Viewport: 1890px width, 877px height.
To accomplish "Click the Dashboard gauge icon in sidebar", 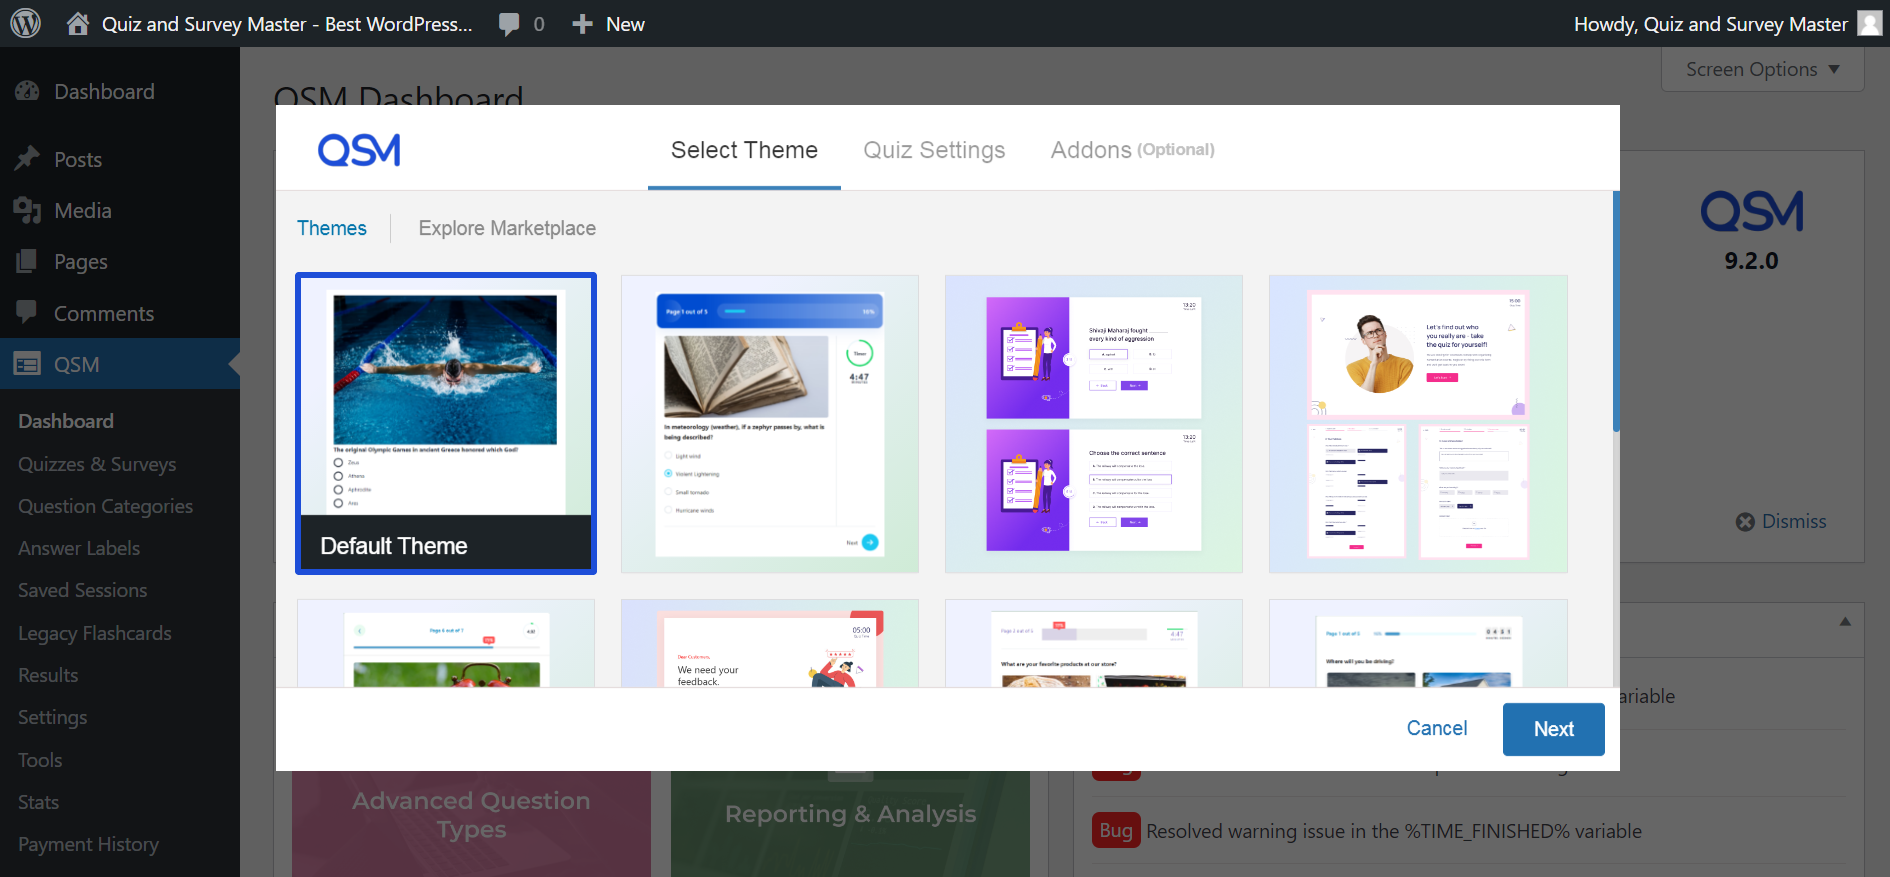I will pos(27,91).
